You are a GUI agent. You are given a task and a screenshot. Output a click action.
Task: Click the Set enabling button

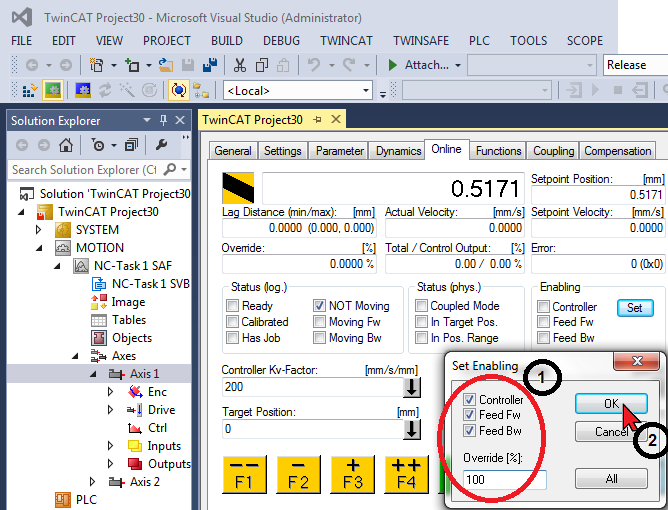coord(635,308)
